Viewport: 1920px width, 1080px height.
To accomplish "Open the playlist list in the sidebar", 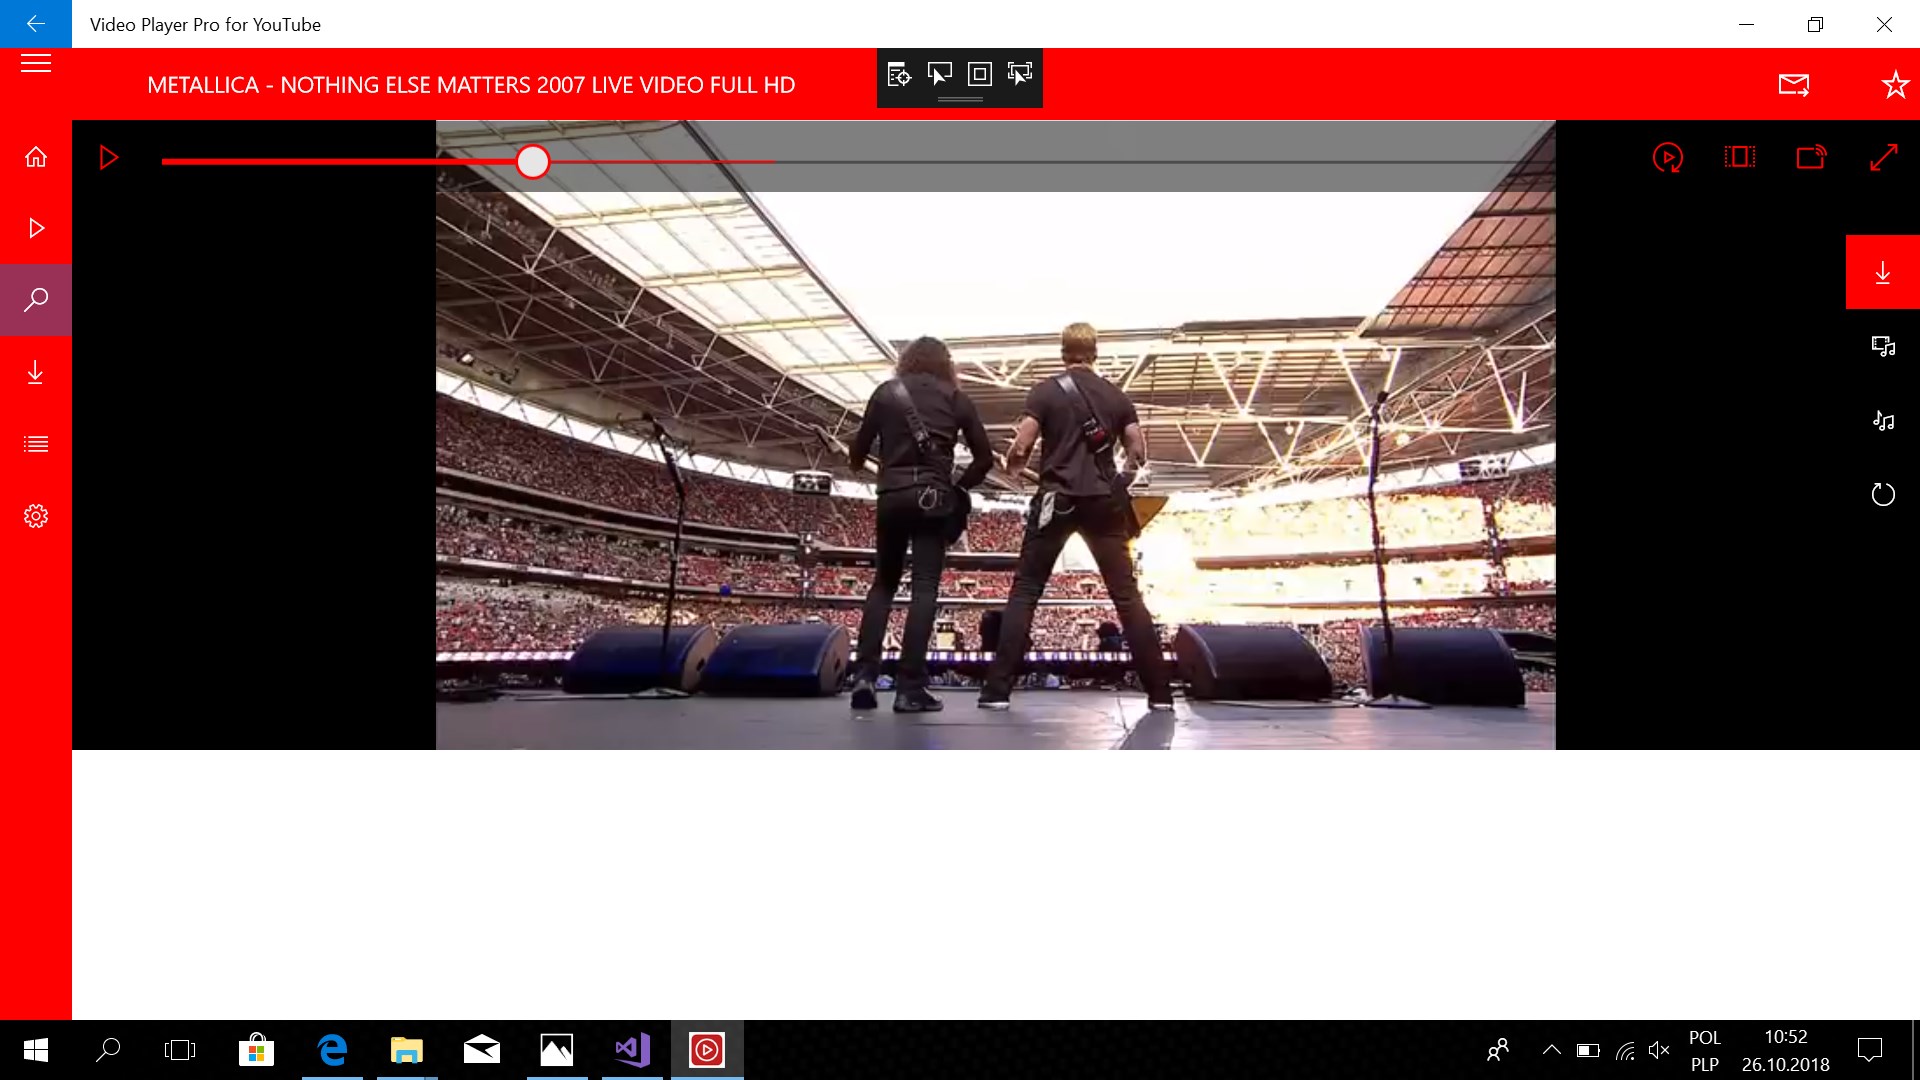I will click(36, 444).
